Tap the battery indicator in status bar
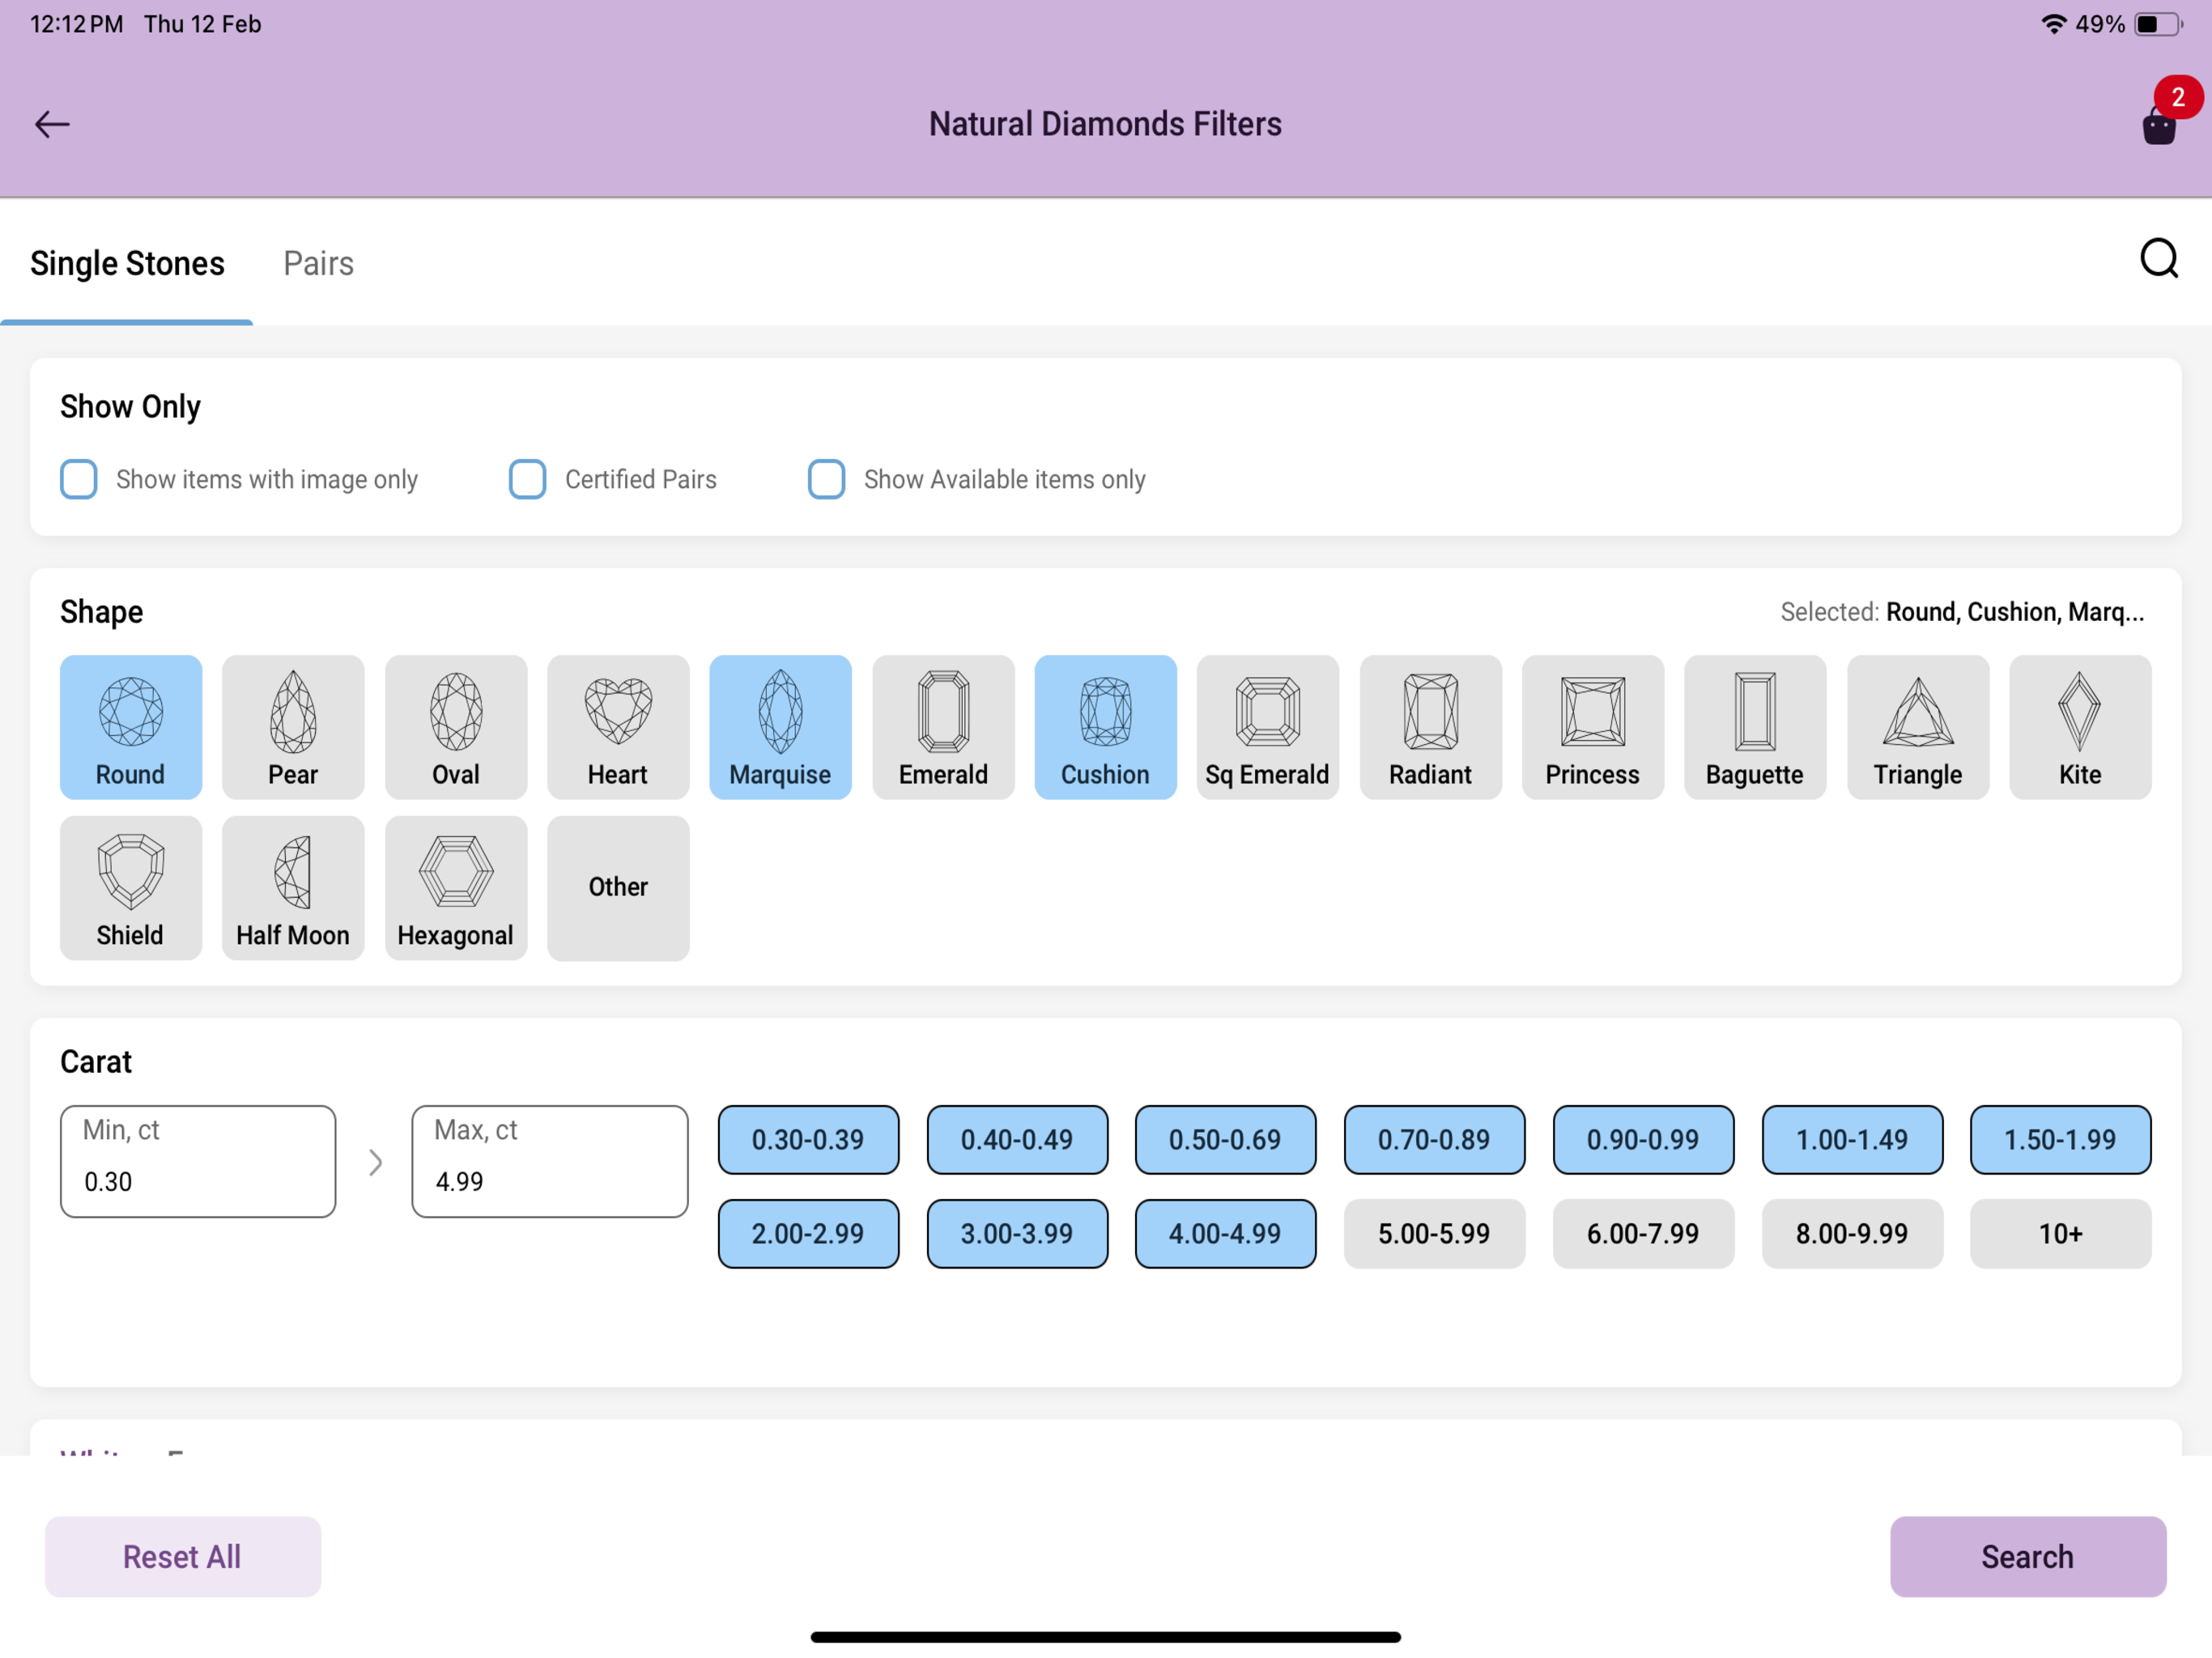2212x1658 pixels. click(2159, 24)
